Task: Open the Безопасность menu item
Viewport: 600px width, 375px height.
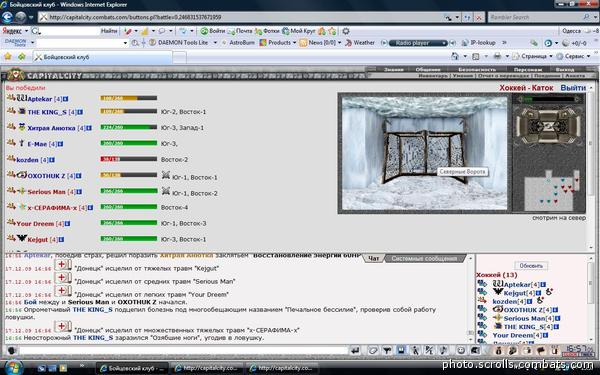Action: point(477,70)
